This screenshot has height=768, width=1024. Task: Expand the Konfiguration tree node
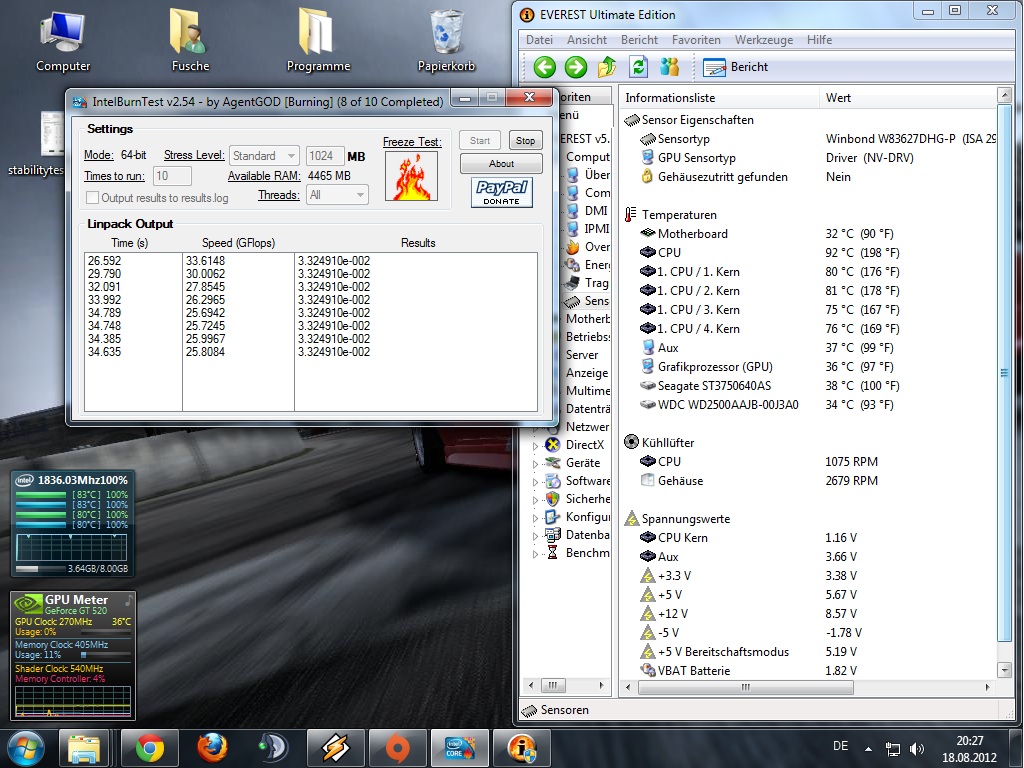click(536, 518)
